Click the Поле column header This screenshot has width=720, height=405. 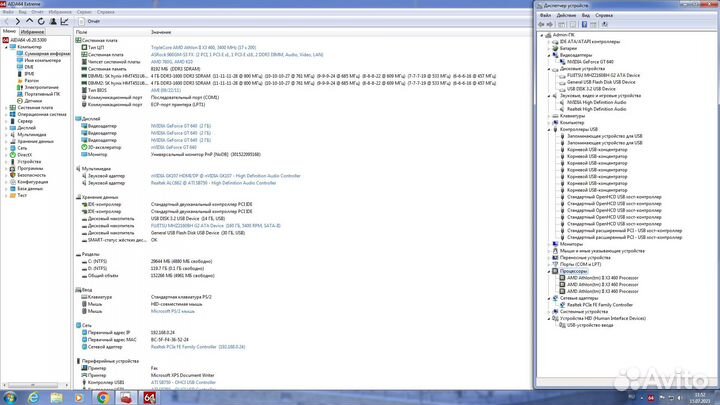81,32
